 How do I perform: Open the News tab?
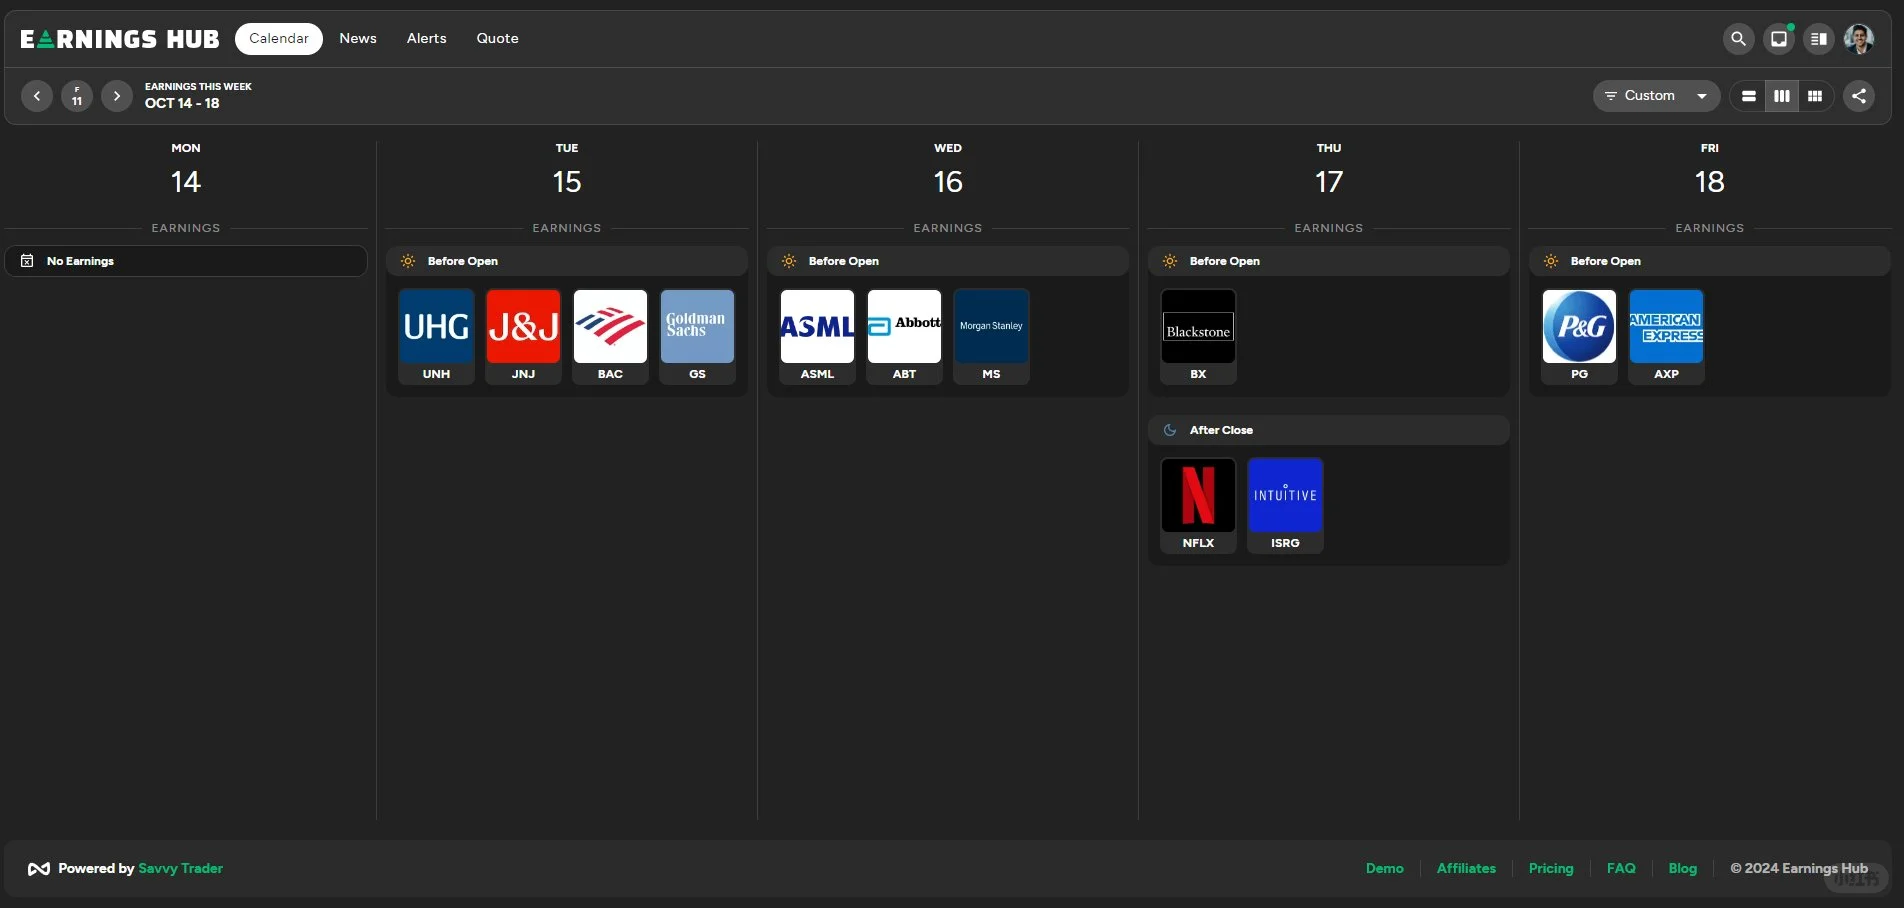[358, 39]
